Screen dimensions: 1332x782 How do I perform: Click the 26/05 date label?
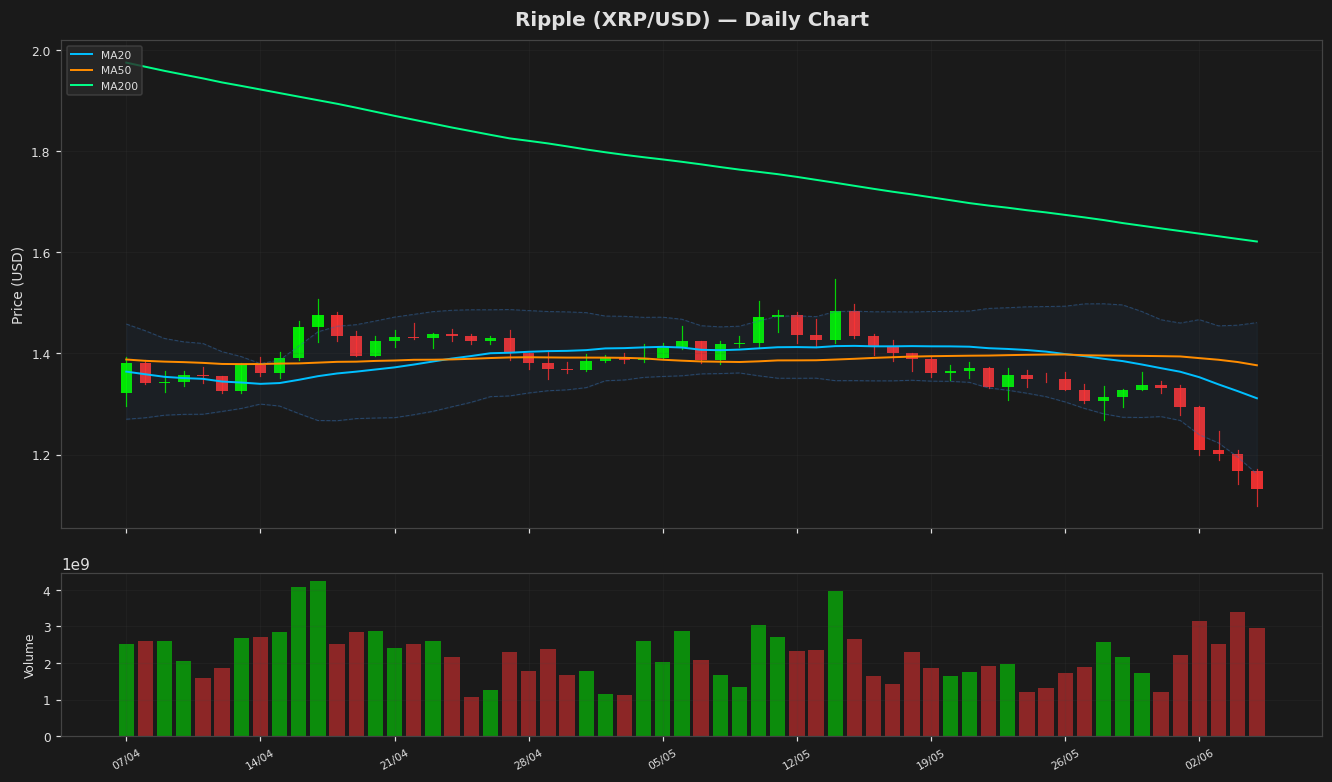pyautogui.click(x=1064, y=759)
